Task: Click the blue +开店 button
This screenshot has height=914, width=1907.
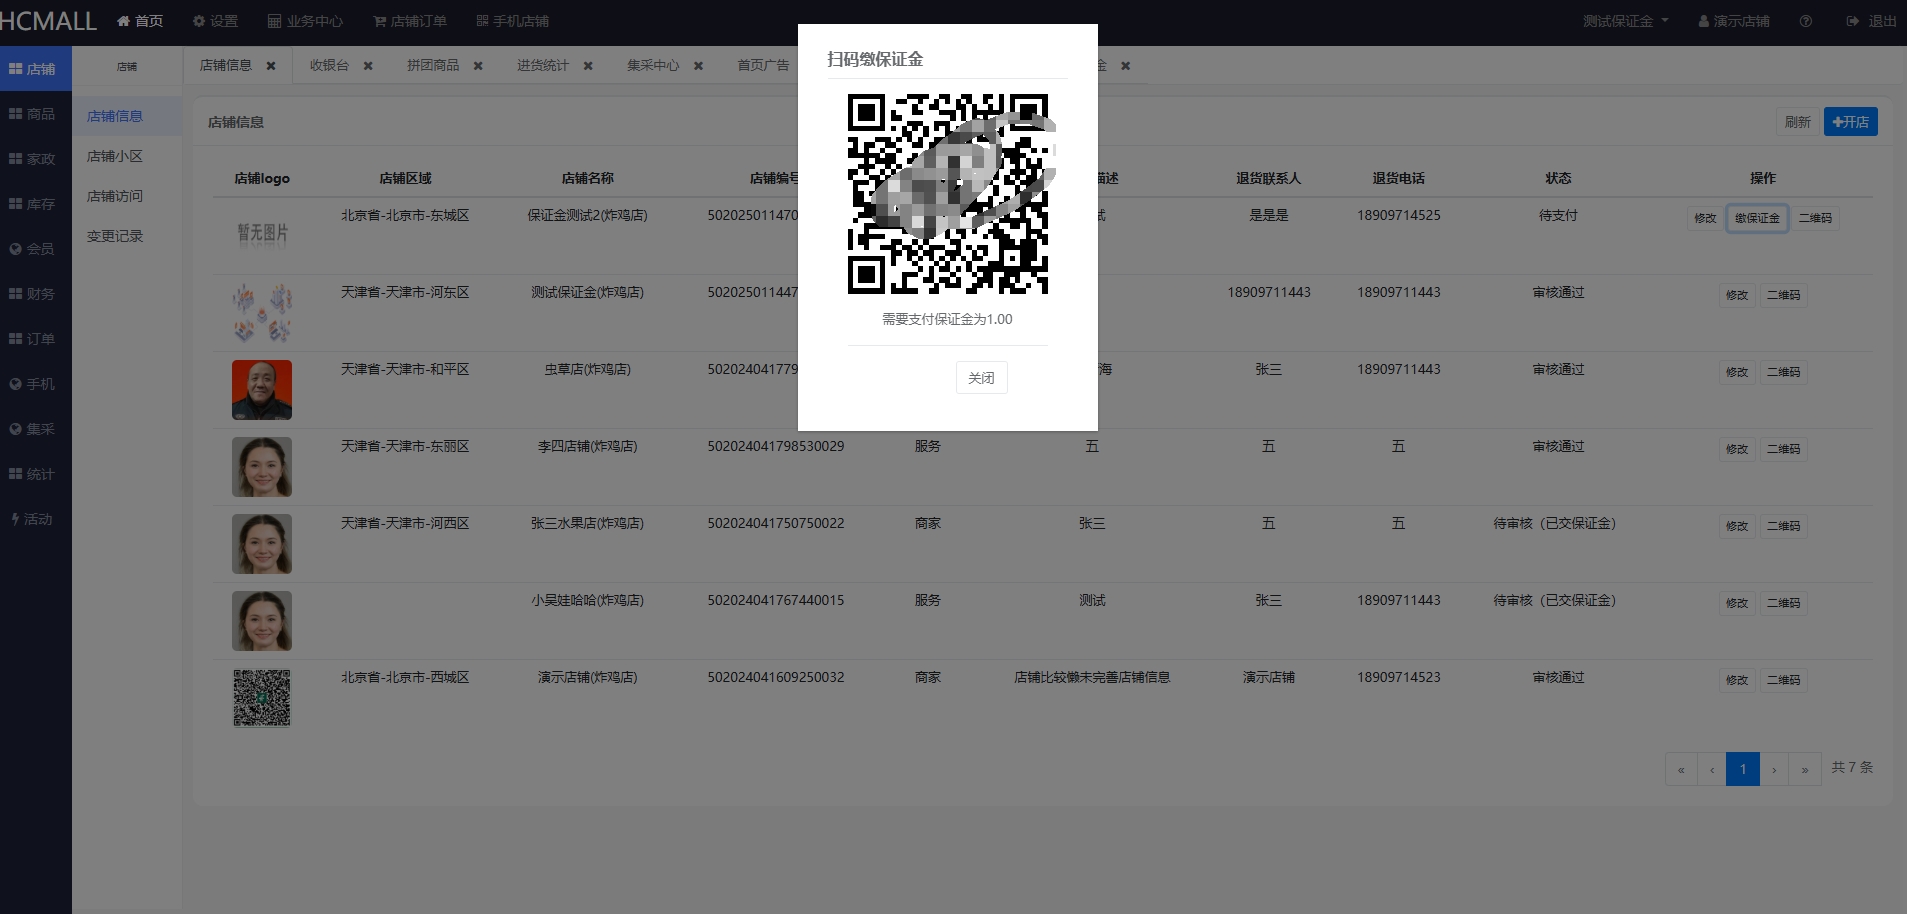Action: click(x=1850, y=122)
